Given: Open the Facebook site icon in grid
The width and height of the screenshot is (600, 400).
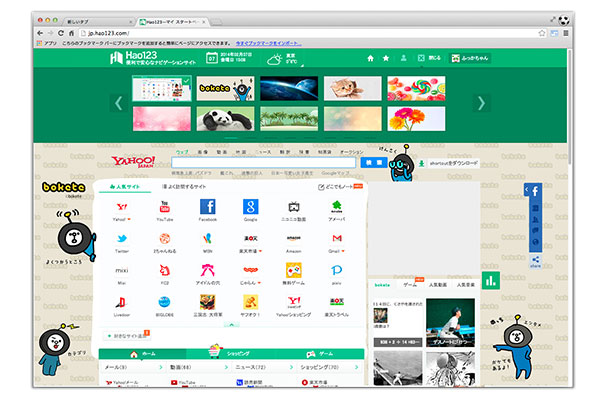Looking at the screenshot, I should pos(208,207).
